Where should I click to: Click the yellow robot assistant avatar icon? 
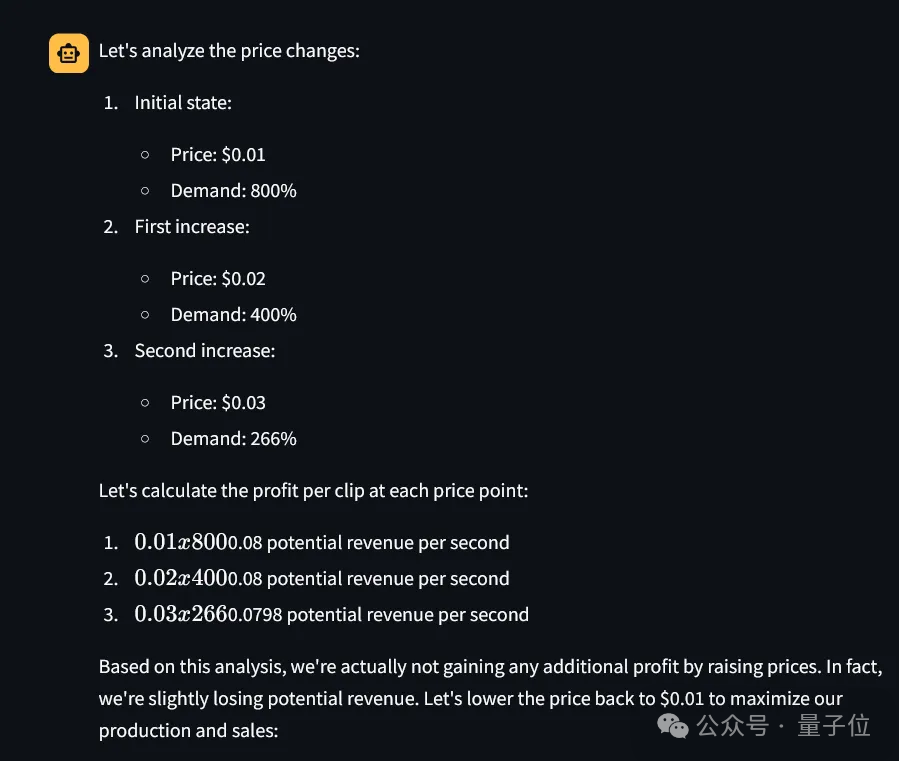point(69,53)
